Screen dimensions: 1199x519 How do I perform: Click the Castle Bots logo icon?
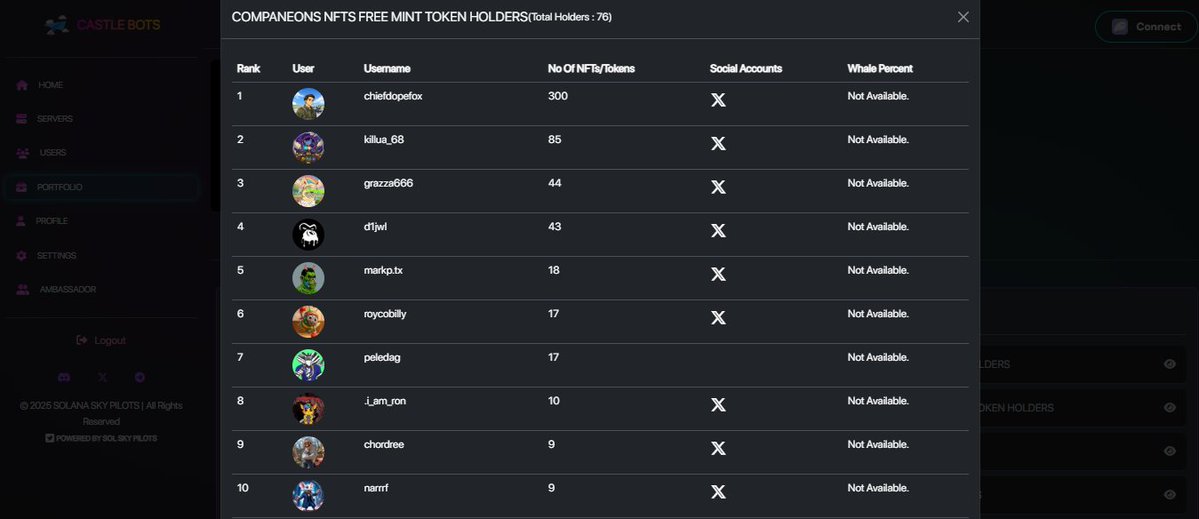point(57,25)
